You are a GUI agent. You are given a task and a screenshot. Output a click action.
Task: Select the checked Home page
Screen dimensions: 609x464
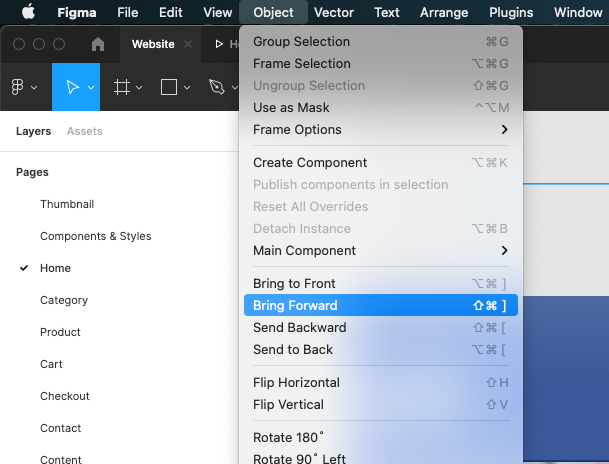(55, 268)
